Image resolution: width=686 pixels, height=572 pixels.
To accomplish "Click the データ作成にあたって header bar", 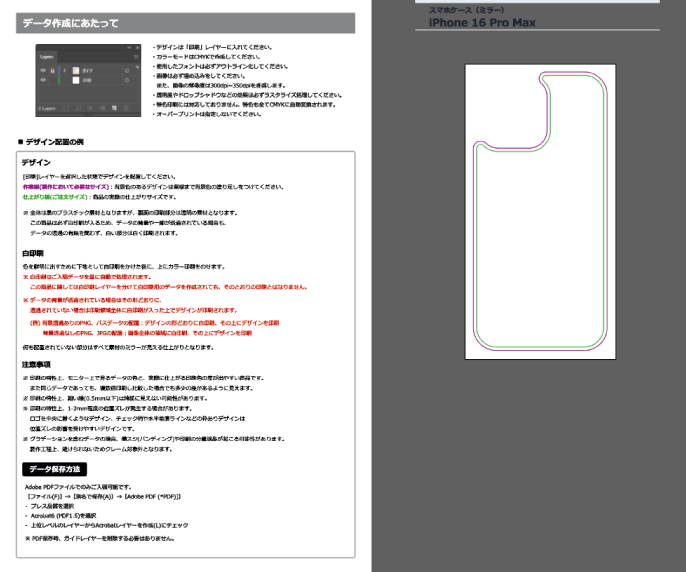I will (x=186, y=23).
